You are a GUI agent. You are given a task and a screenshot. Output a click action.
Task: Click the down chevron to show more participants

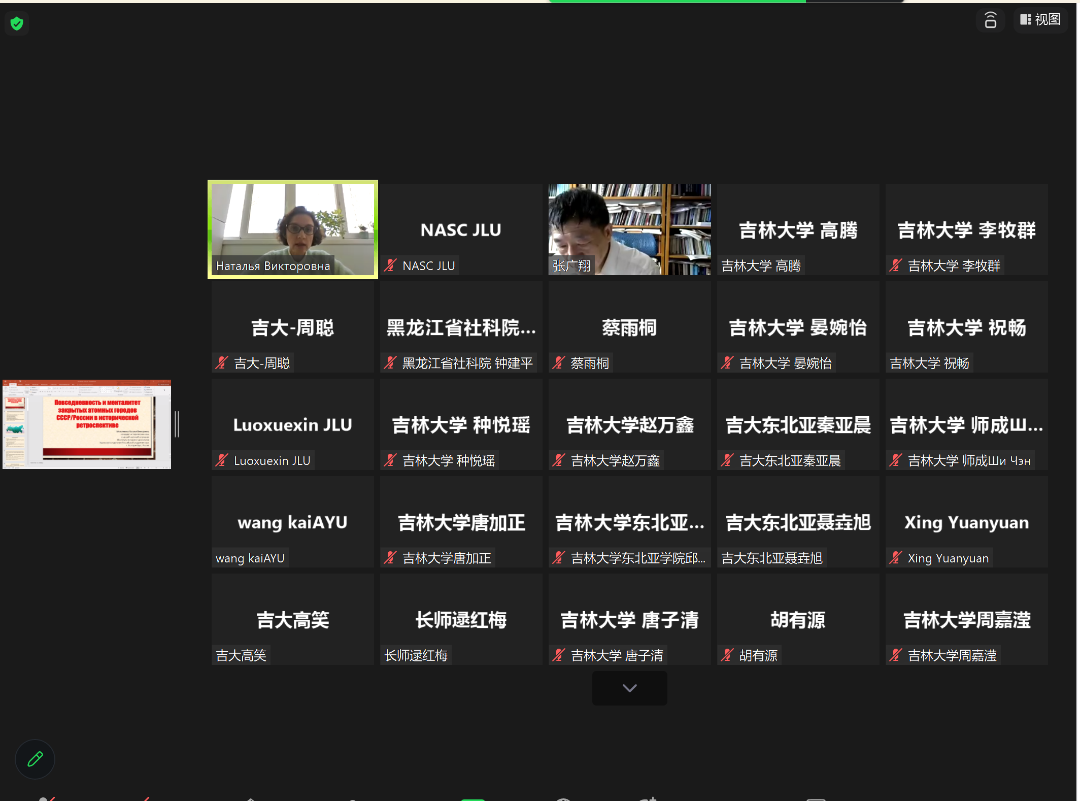(x=628, y=687)
